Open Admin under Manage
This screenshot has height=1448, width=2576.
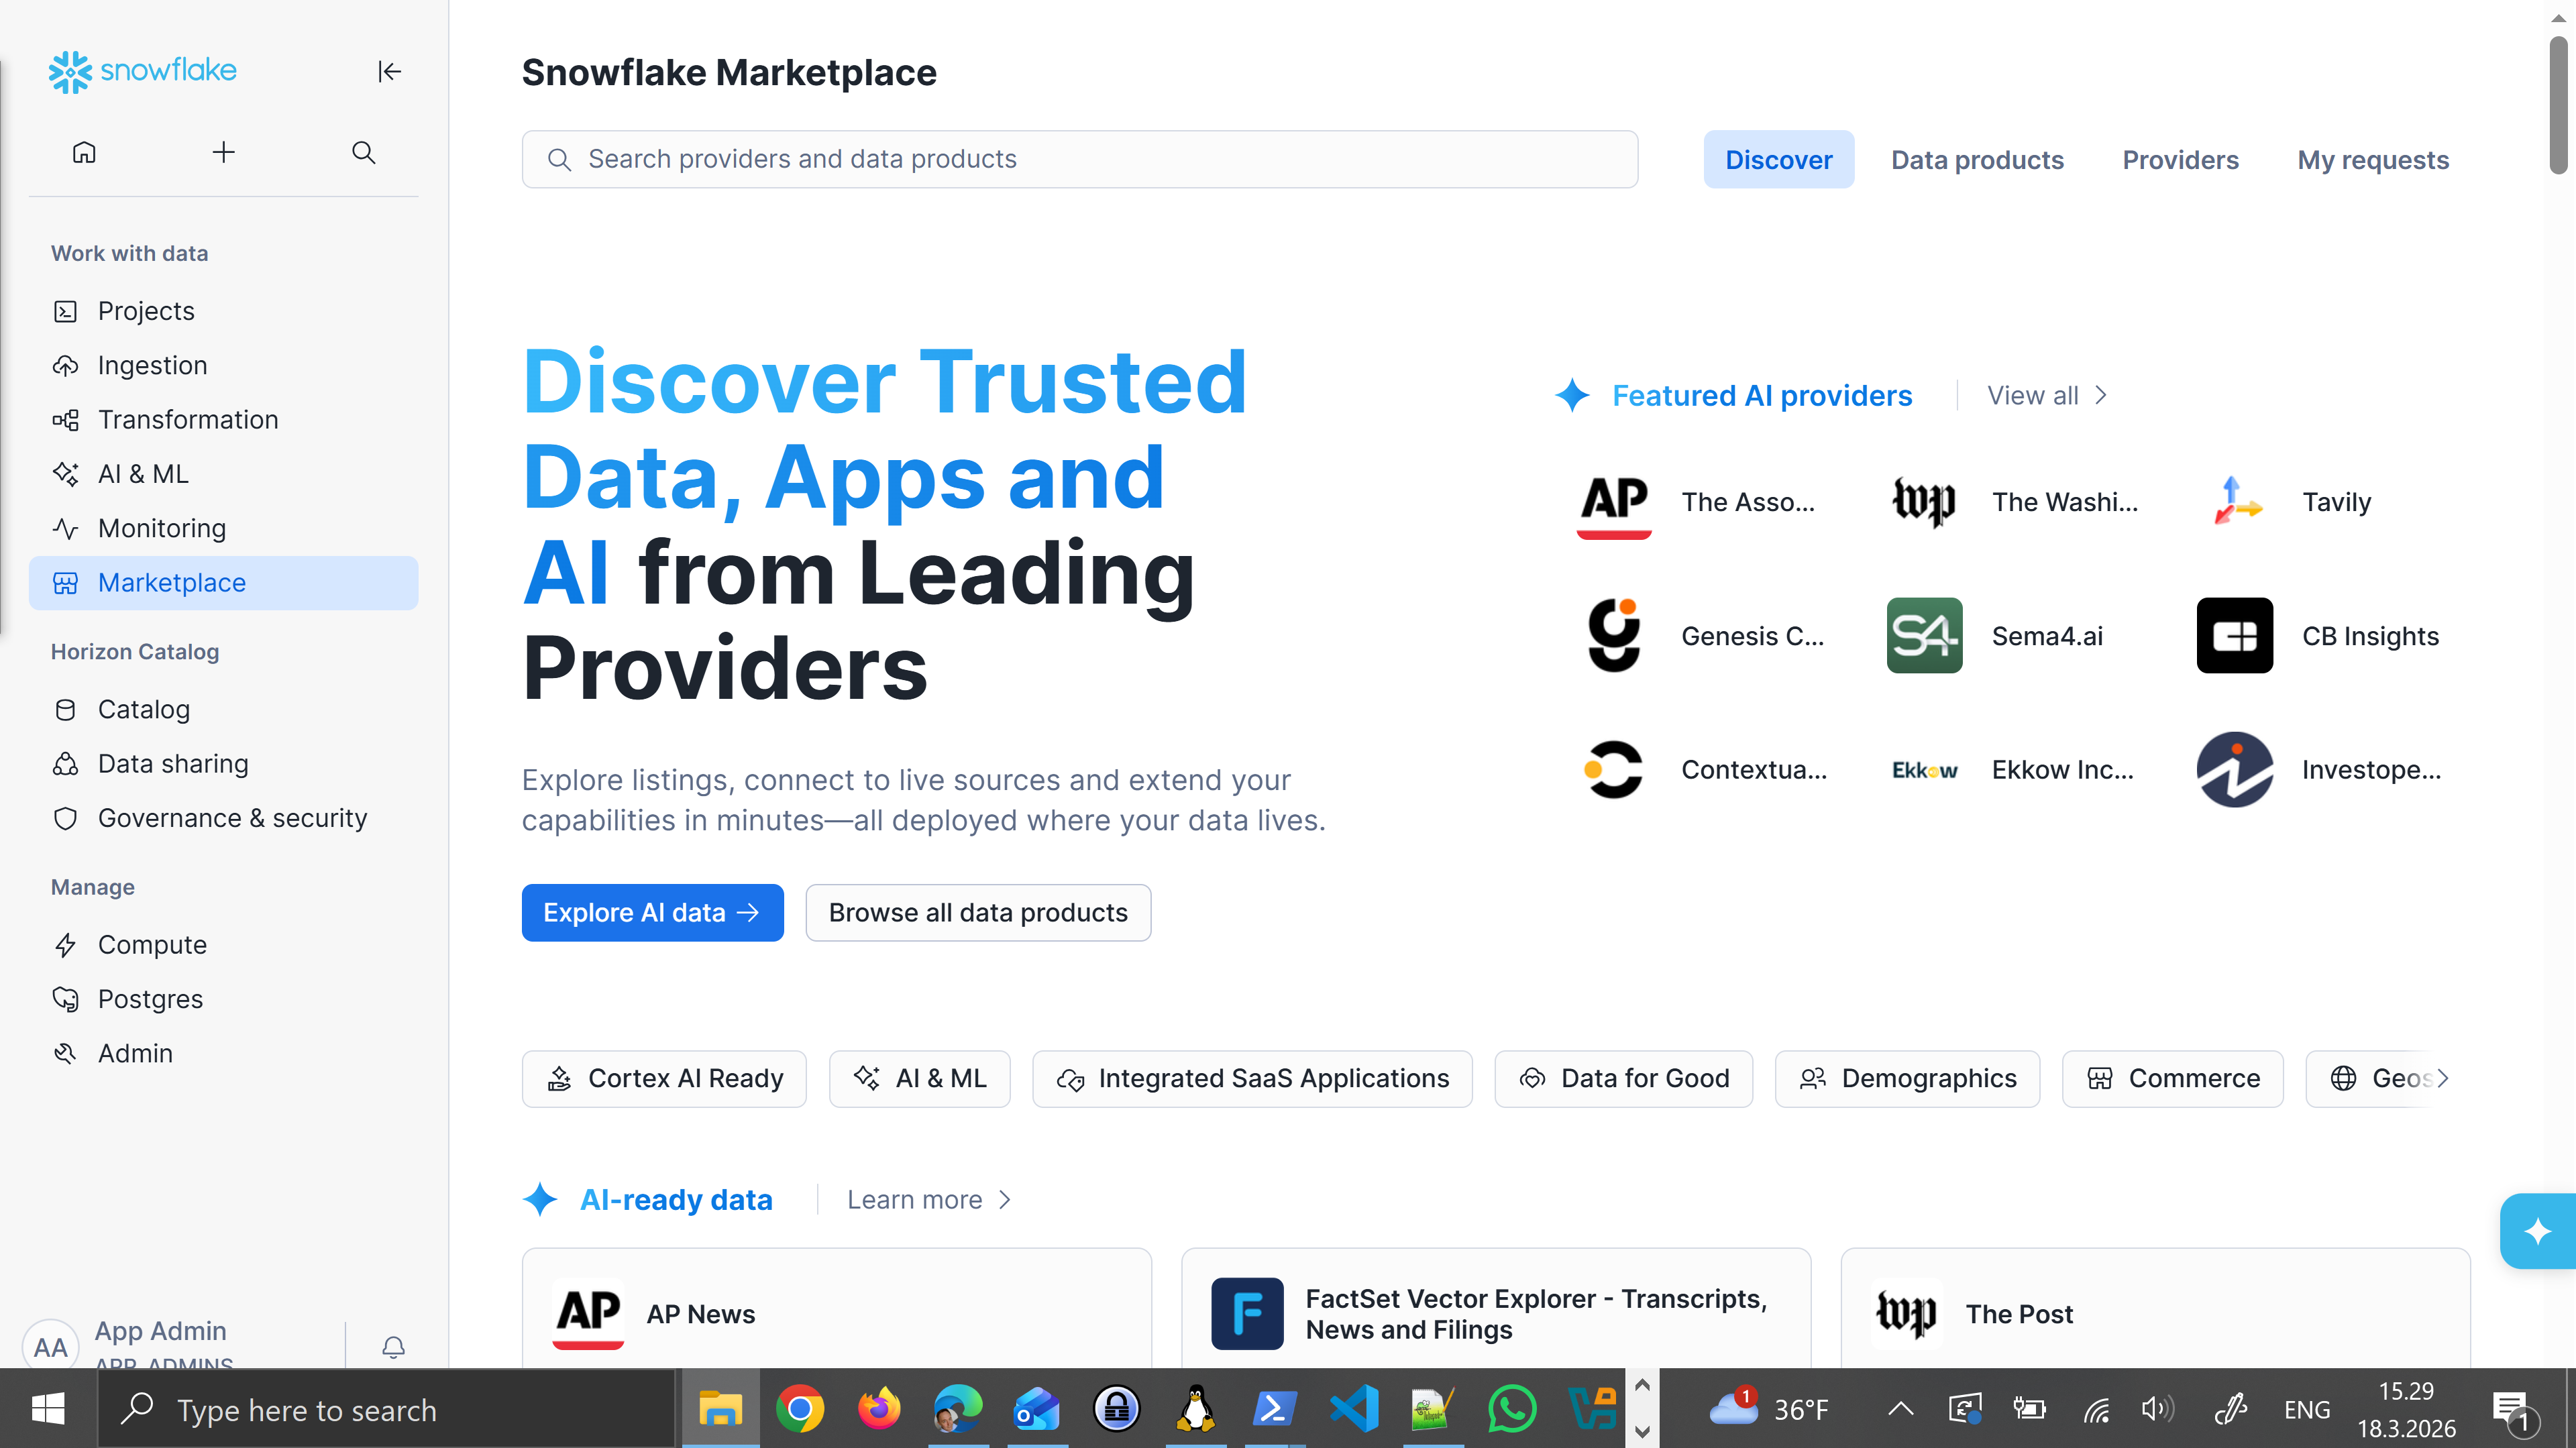(x=224, y=1053)
